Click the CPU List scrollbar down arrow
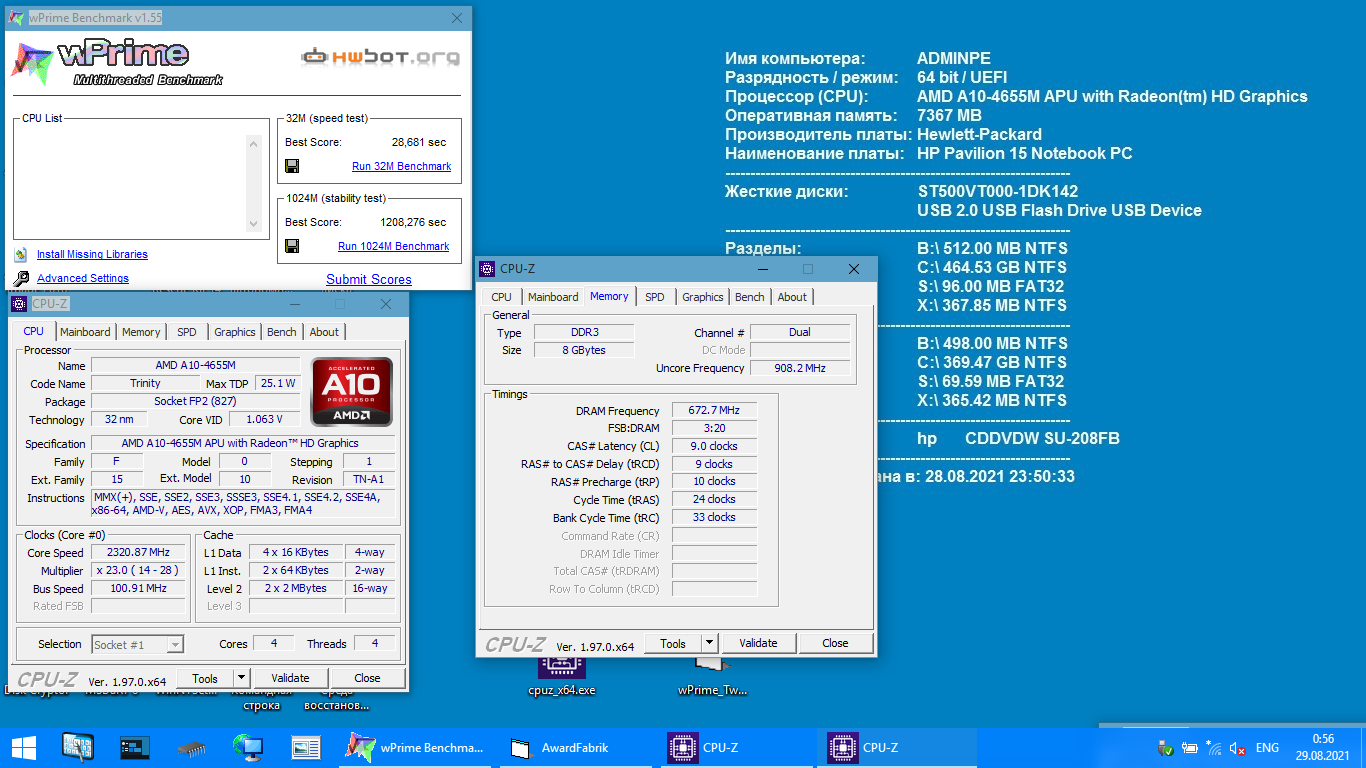The image size is (1366, 768). pos(254,225)
